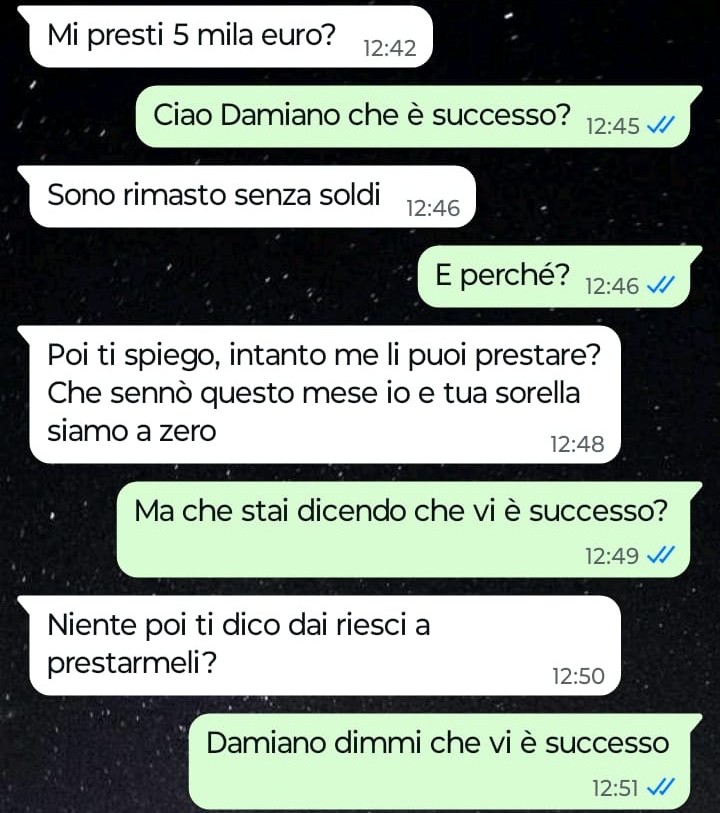Tap 'Ma che stai dicendo' sent message
The height and width of the screenshot is (813, 720).
click(403, 529)
